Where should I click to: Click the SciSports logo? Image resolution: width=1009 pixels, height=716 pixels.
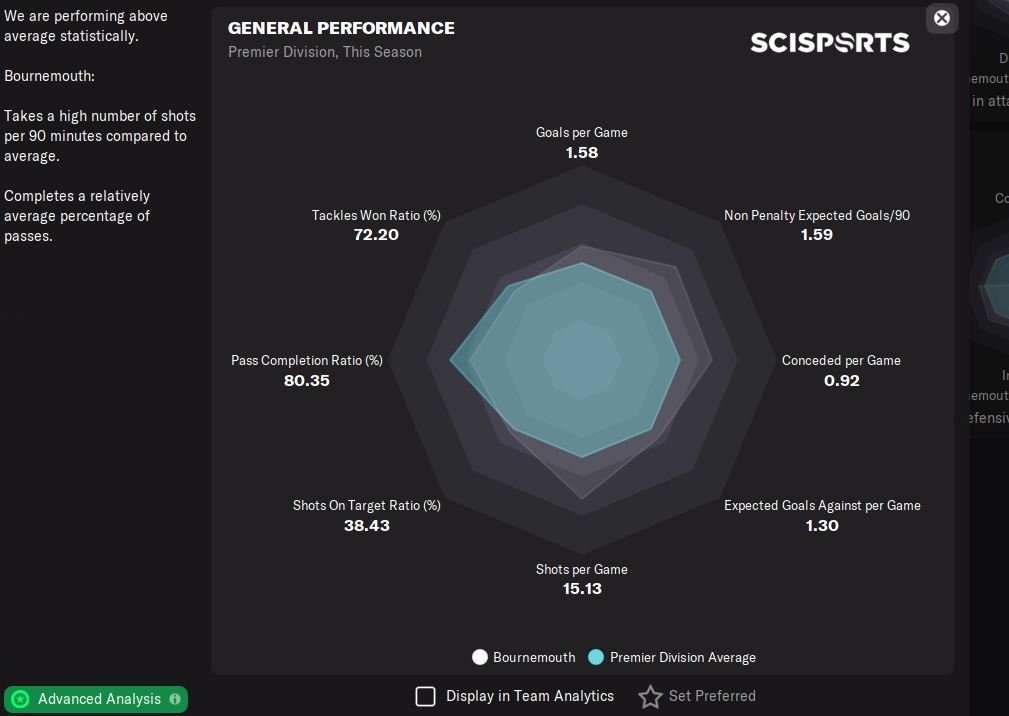(829, 42)
